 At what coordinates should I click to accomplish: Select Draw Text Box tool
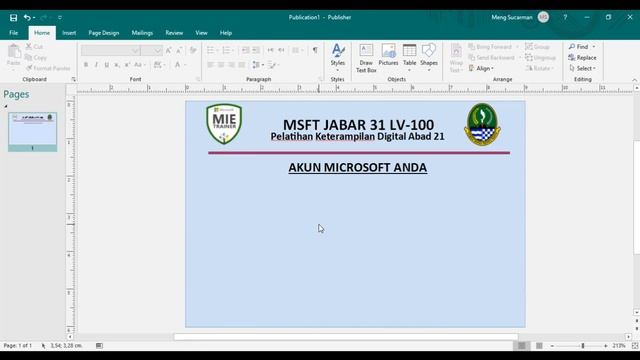(366, 58)
